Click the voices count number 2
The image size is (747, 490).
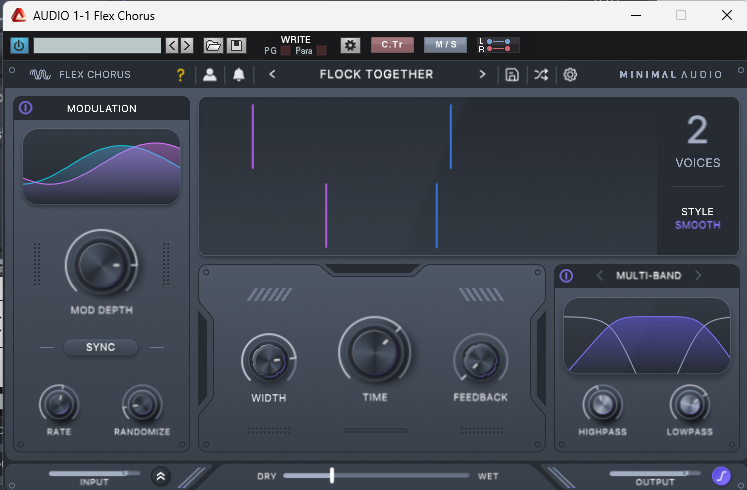pyautogui.click(x=697, y=130)
